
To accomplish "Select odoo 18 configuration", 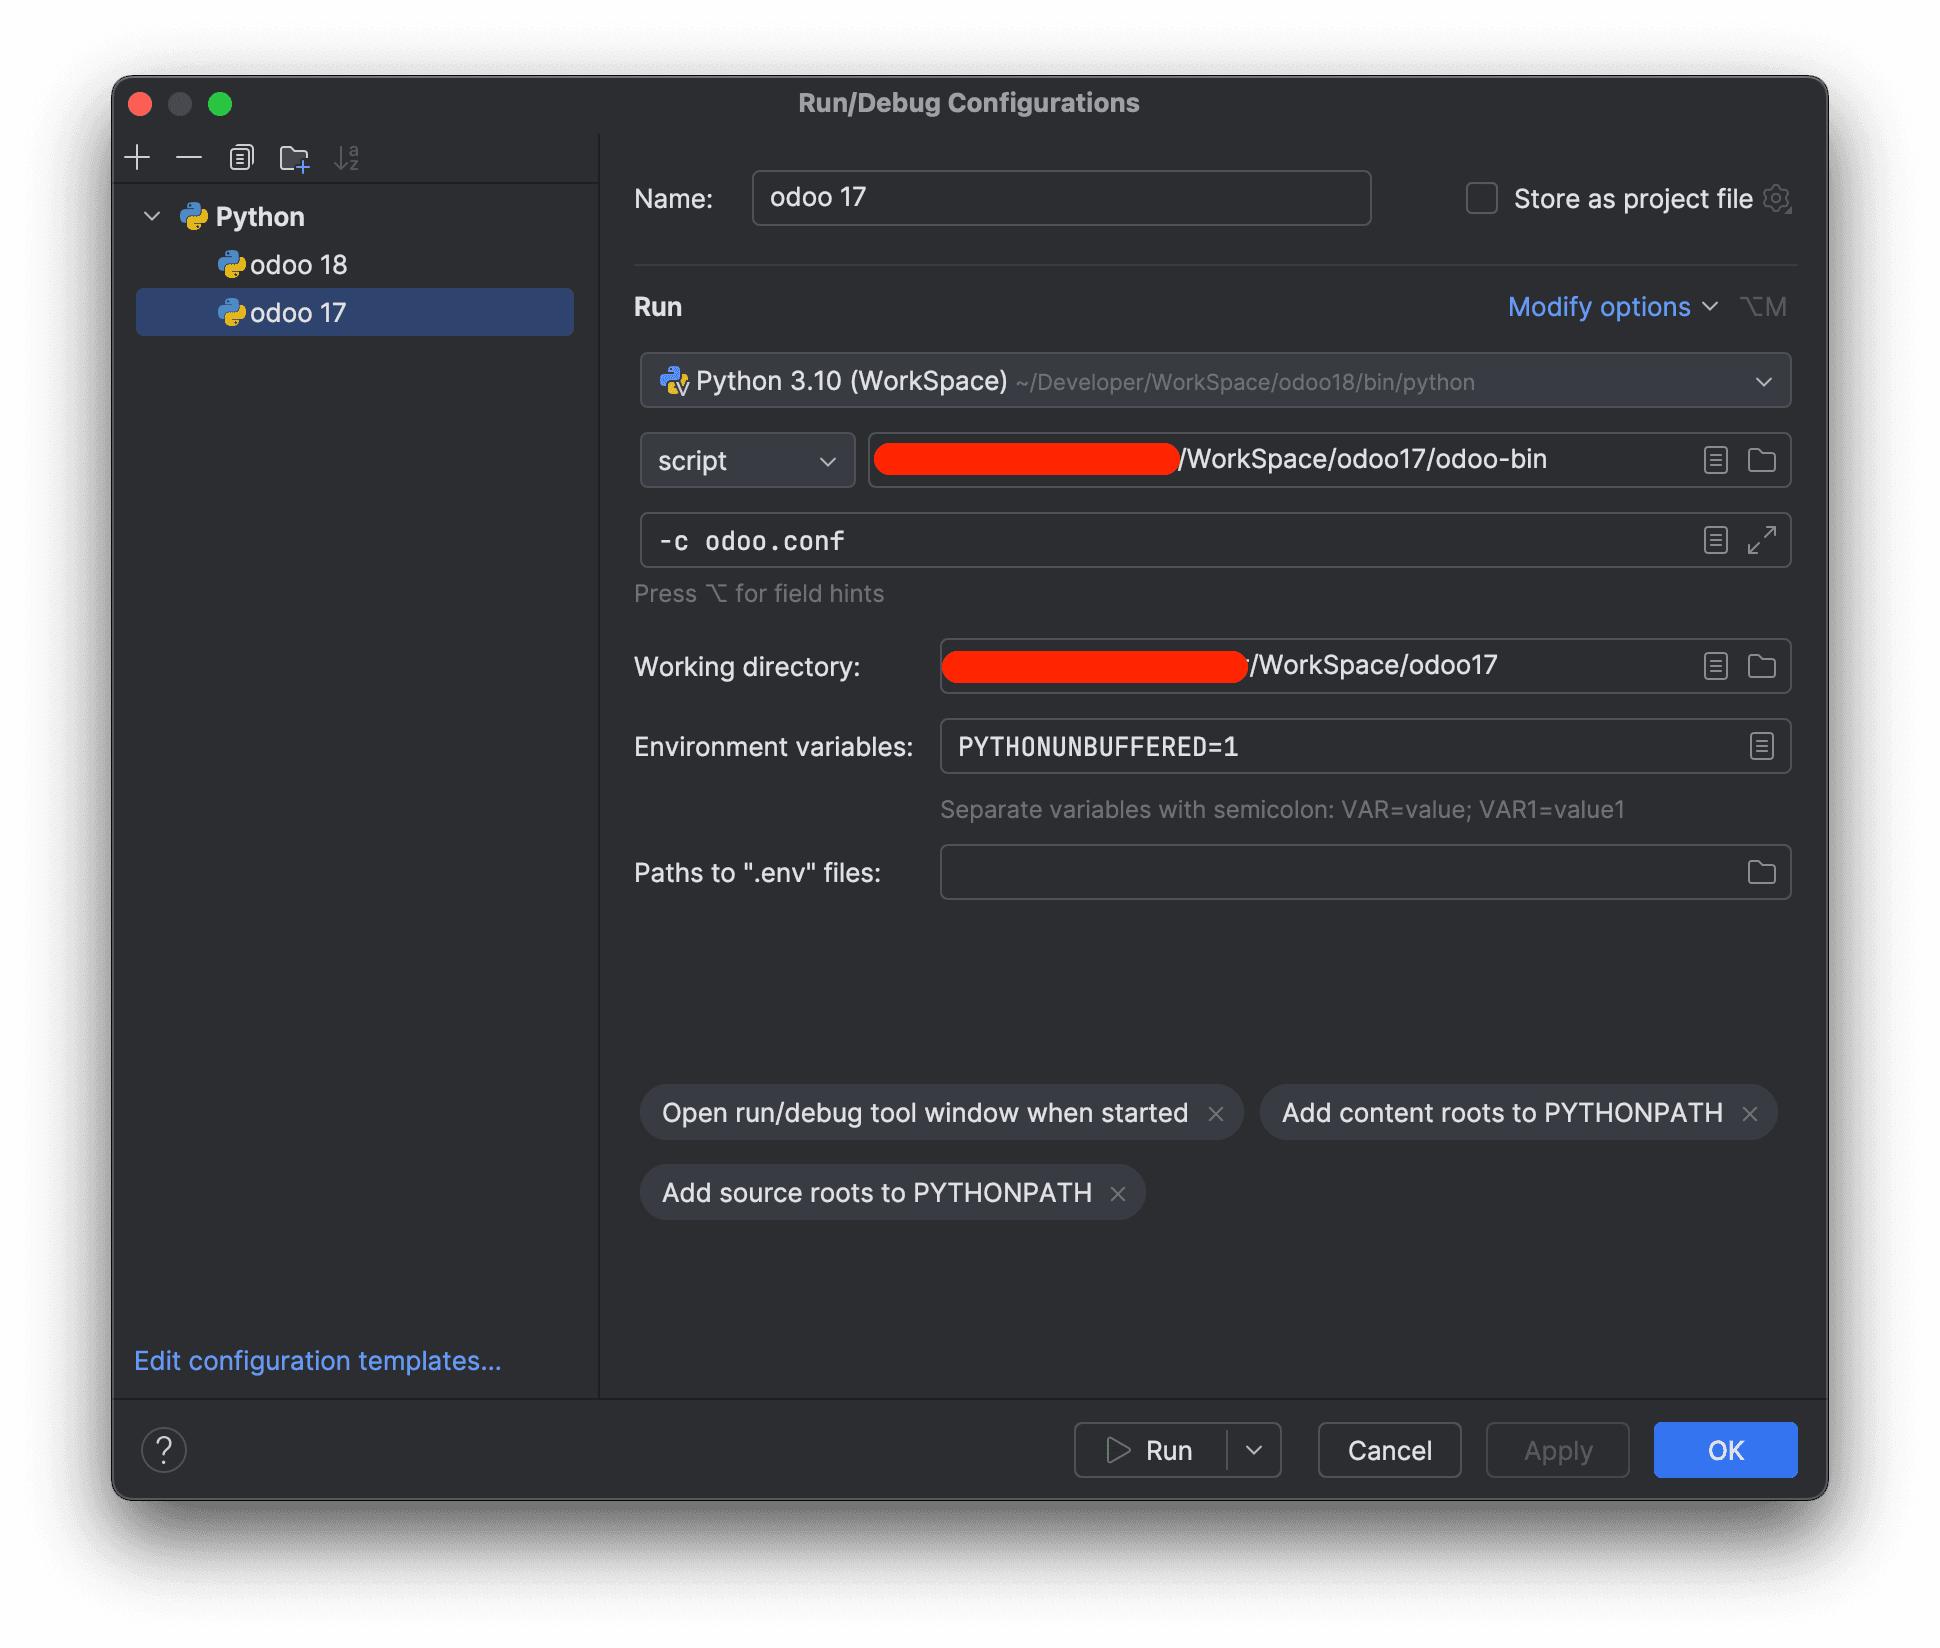I will (x=301, y=262).
